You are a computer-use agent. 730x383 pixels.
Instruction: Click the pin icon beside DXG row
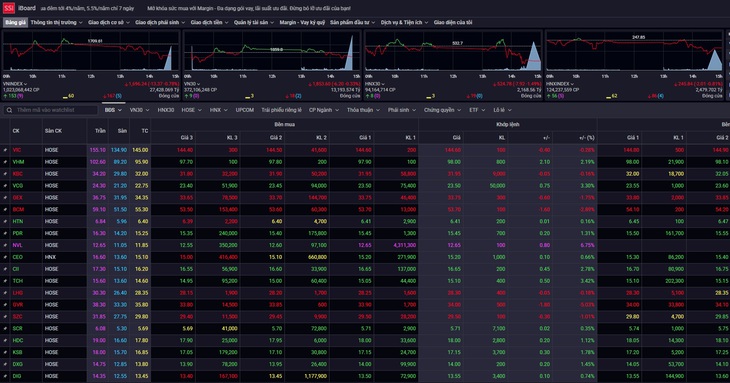coord(5,364)
